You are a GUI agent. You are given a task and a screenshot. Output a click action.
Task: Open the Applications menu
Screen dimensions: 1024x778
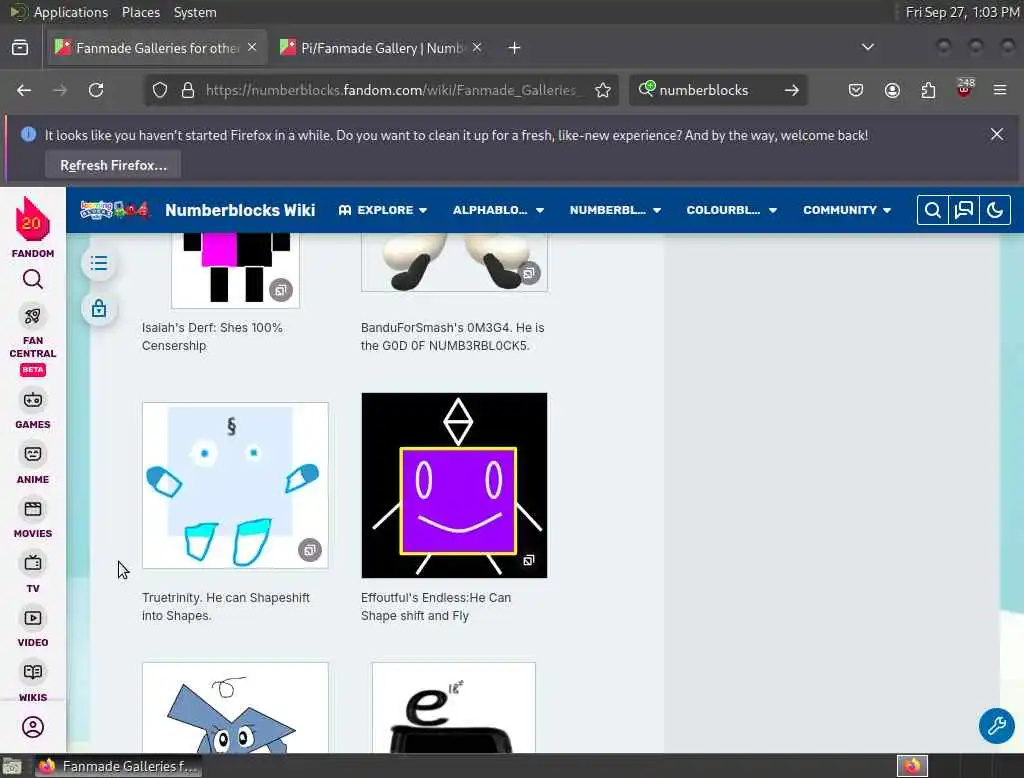71,12
